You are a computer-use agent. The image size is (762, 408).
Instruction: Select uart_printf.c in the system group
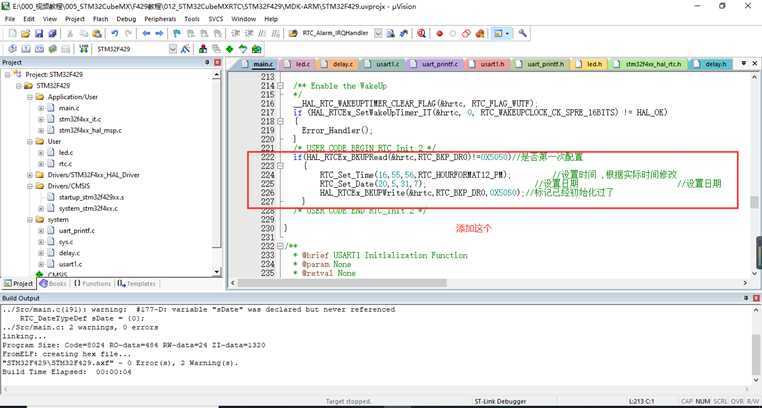[76, 231]
